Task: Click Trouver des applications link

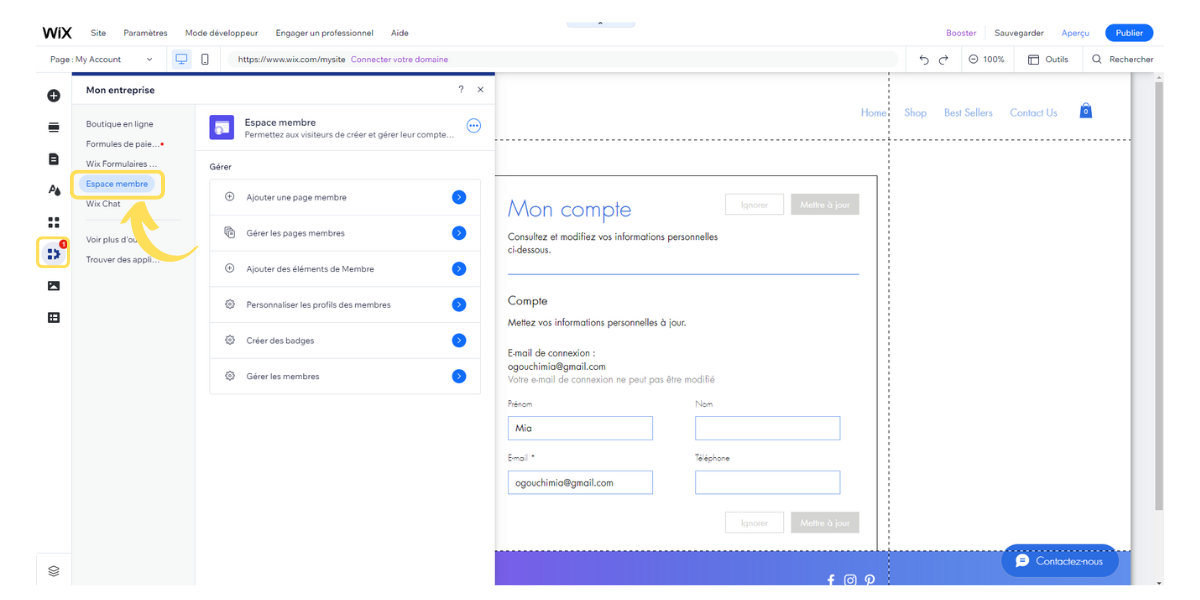Action: tap(123, 260)
